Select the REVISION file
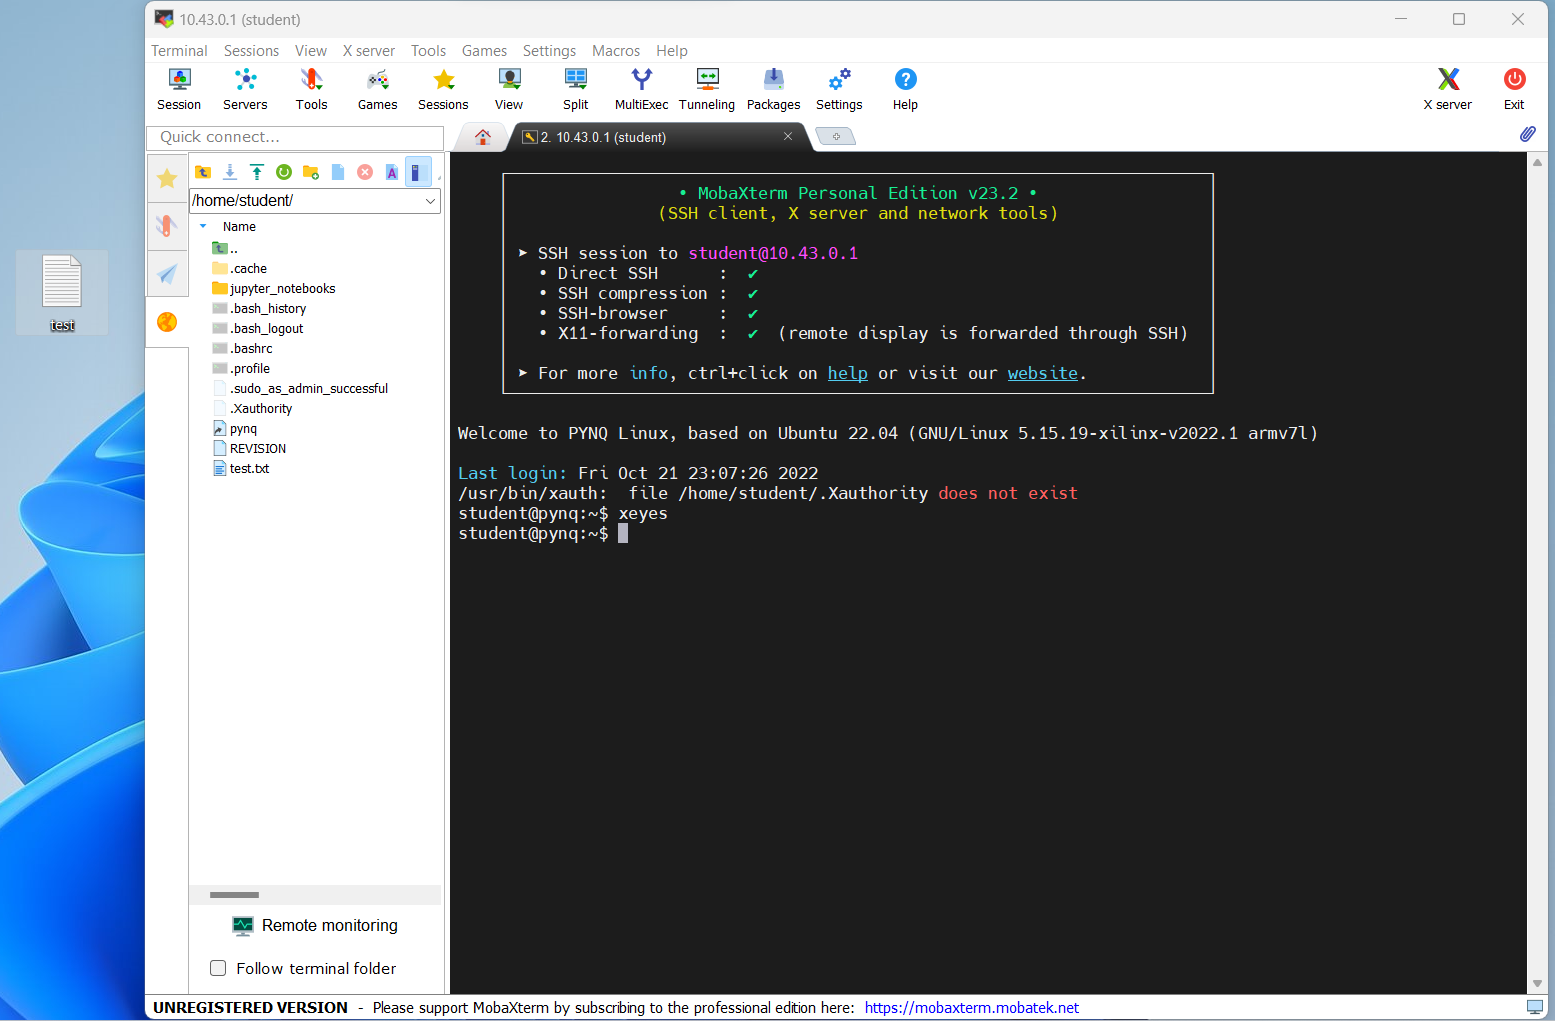 pyautogui.click(x=250, y=449)
